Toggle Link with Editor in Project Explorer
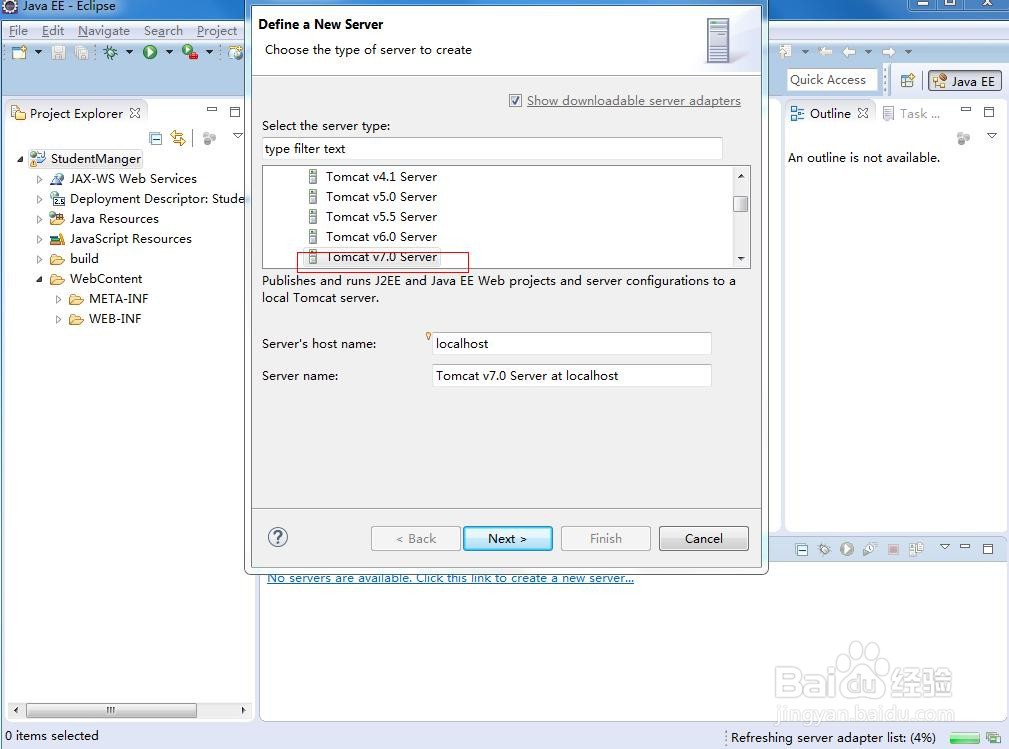This screenshot has height=749, width=1009. (178, 138)
